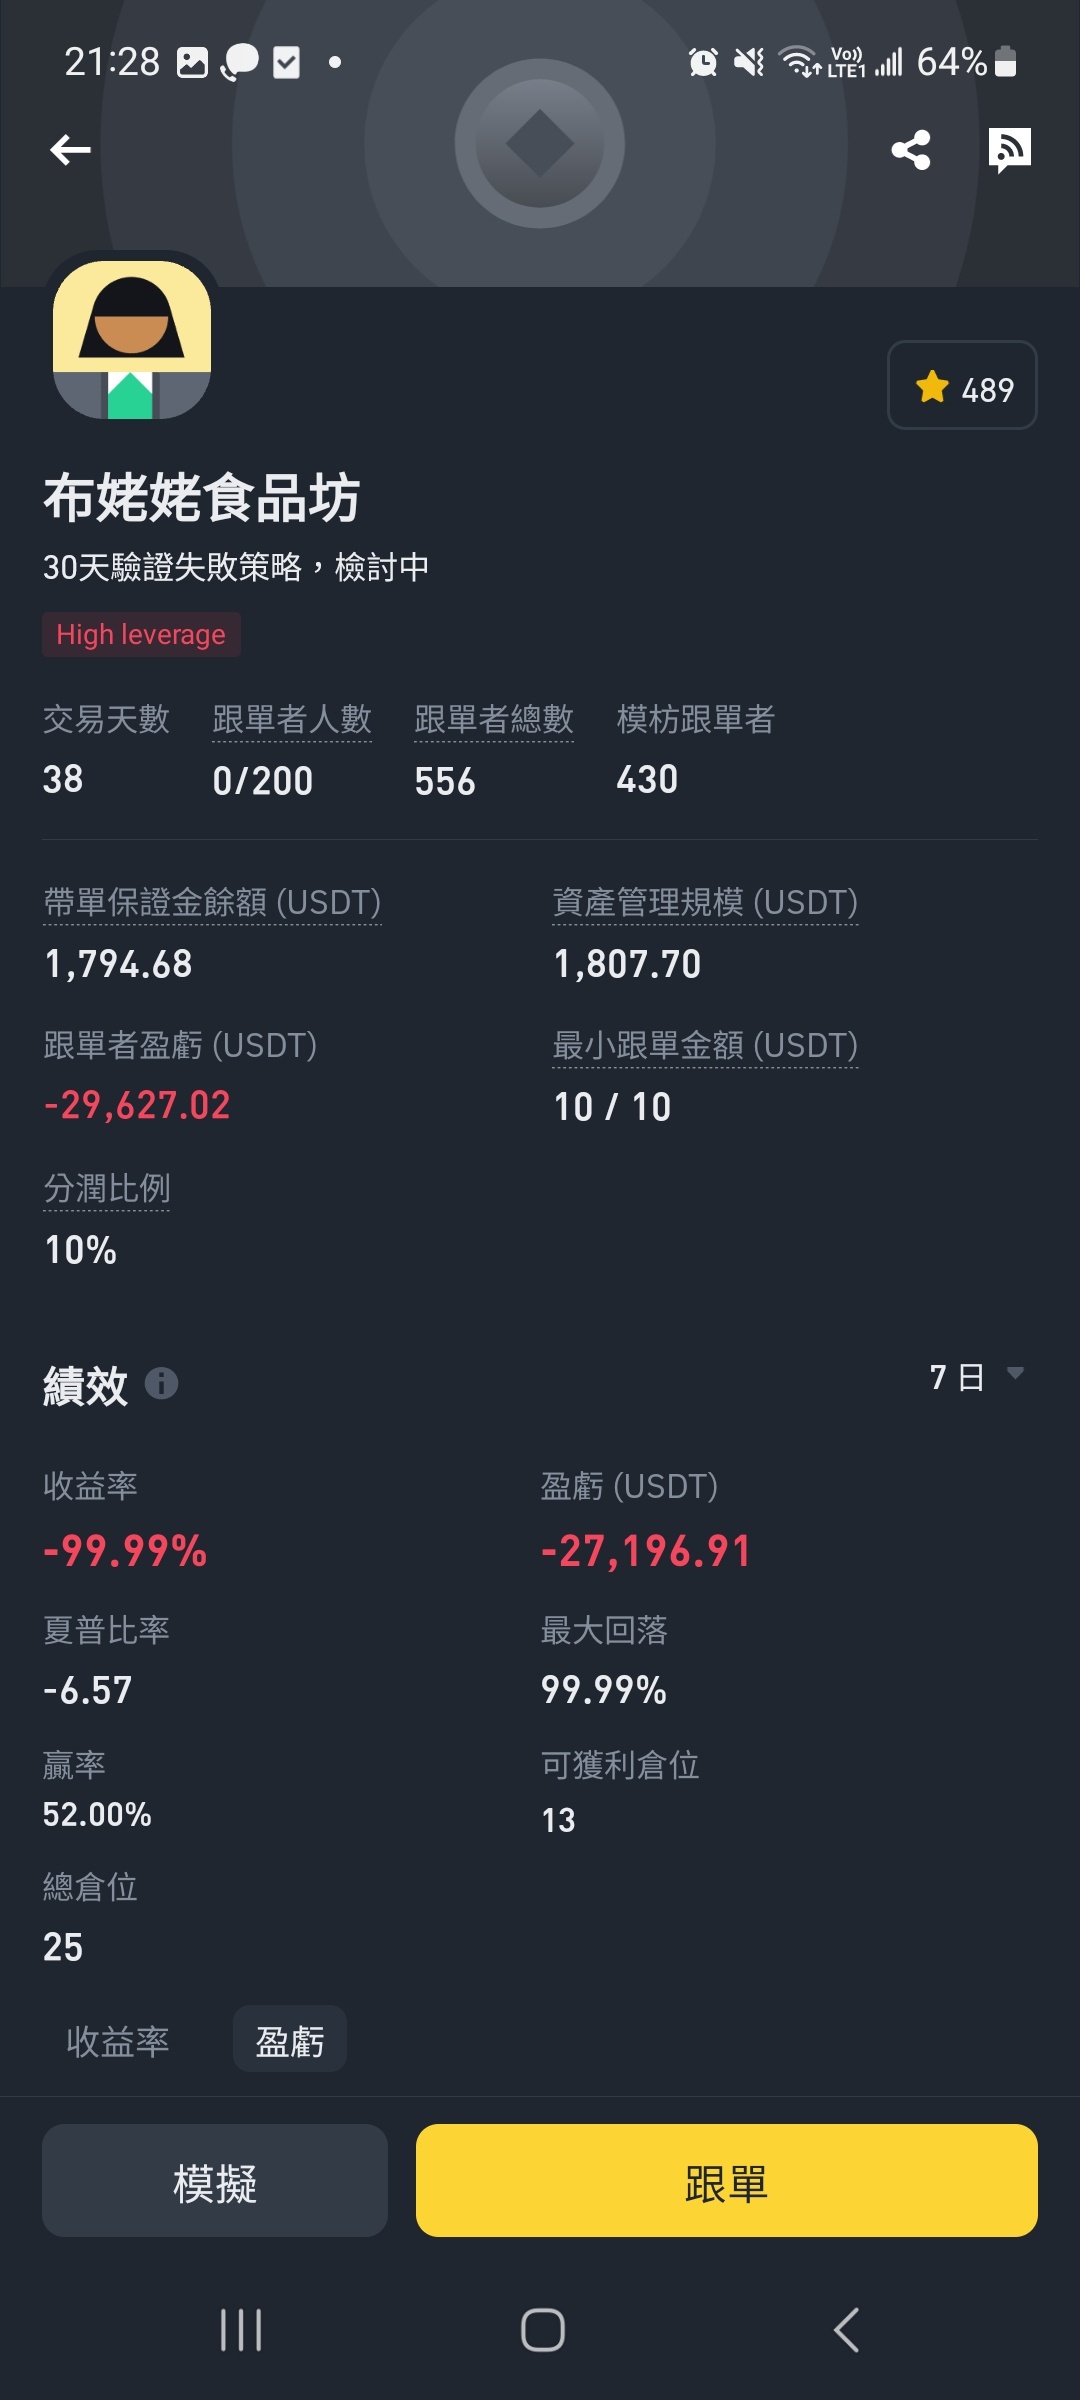Tap the 帶單保證金餘額 (USDT) label
Image resolution: width=1080 pixels, height=2400 pixels.
[x=212, y=903]
